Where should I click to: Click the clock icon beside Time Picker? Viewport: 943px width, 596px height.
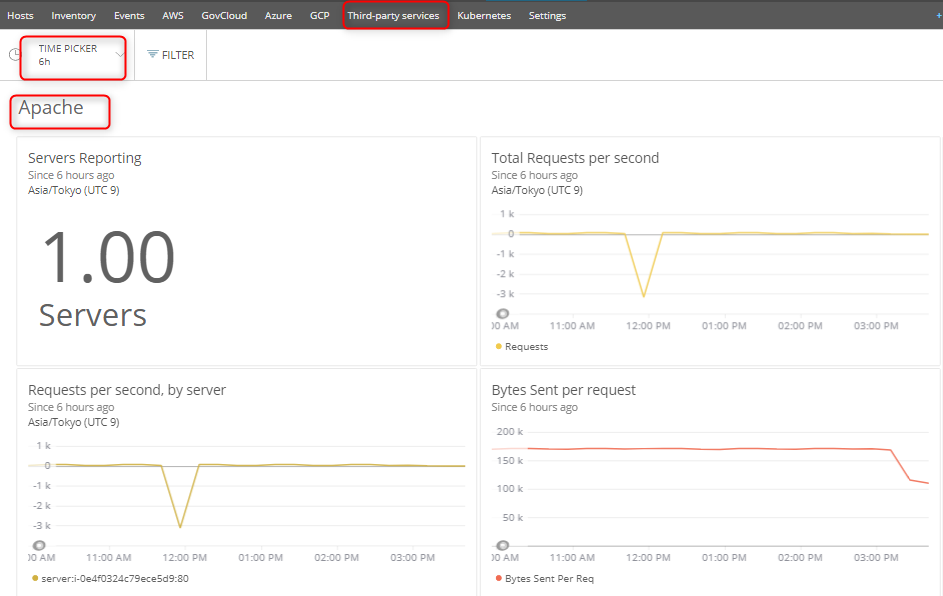pyautogui.click(x=15, y=55)
